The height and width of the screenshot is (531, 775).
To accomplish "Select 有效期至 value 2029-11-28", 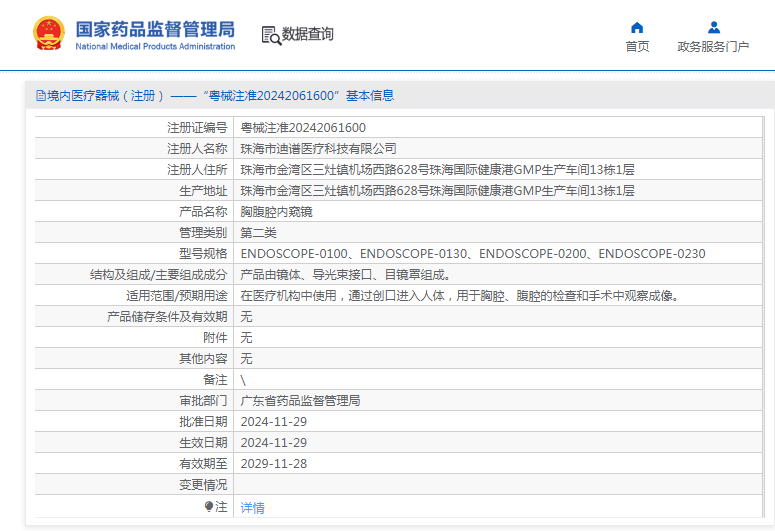I will (273, 464).
